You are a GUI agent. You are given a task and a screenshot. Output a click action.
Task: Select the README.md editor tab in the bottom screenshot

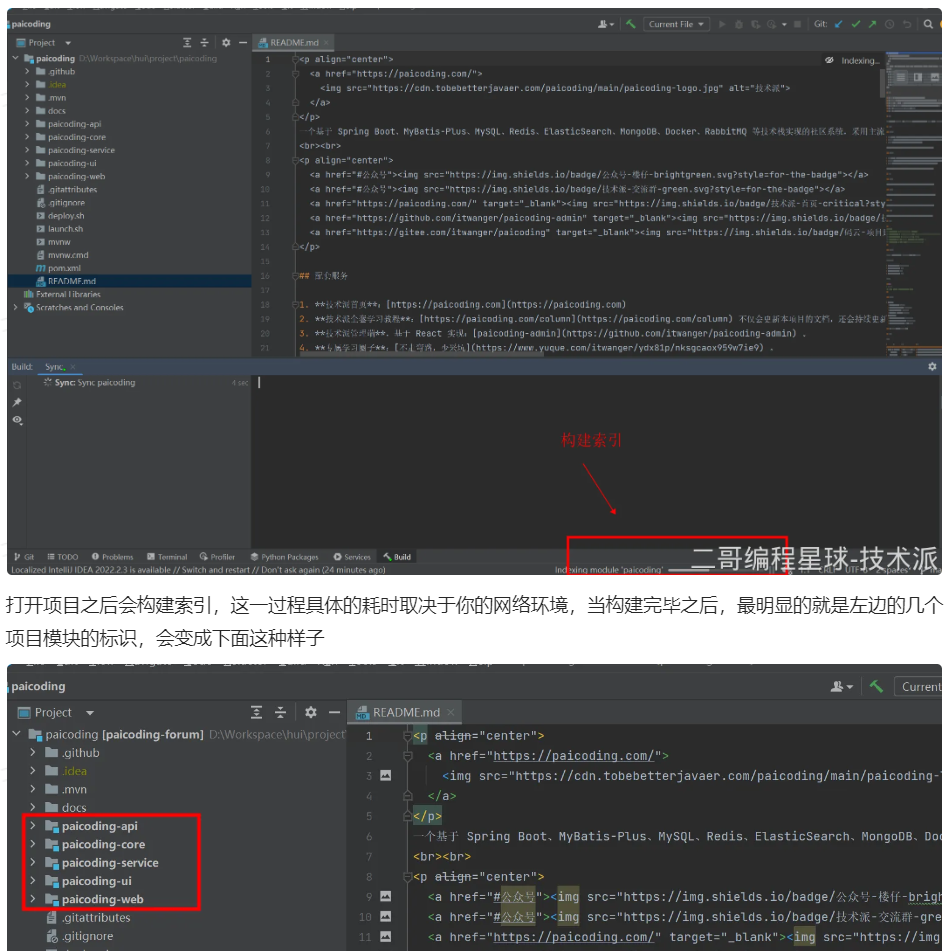click(x=405, y=712)
